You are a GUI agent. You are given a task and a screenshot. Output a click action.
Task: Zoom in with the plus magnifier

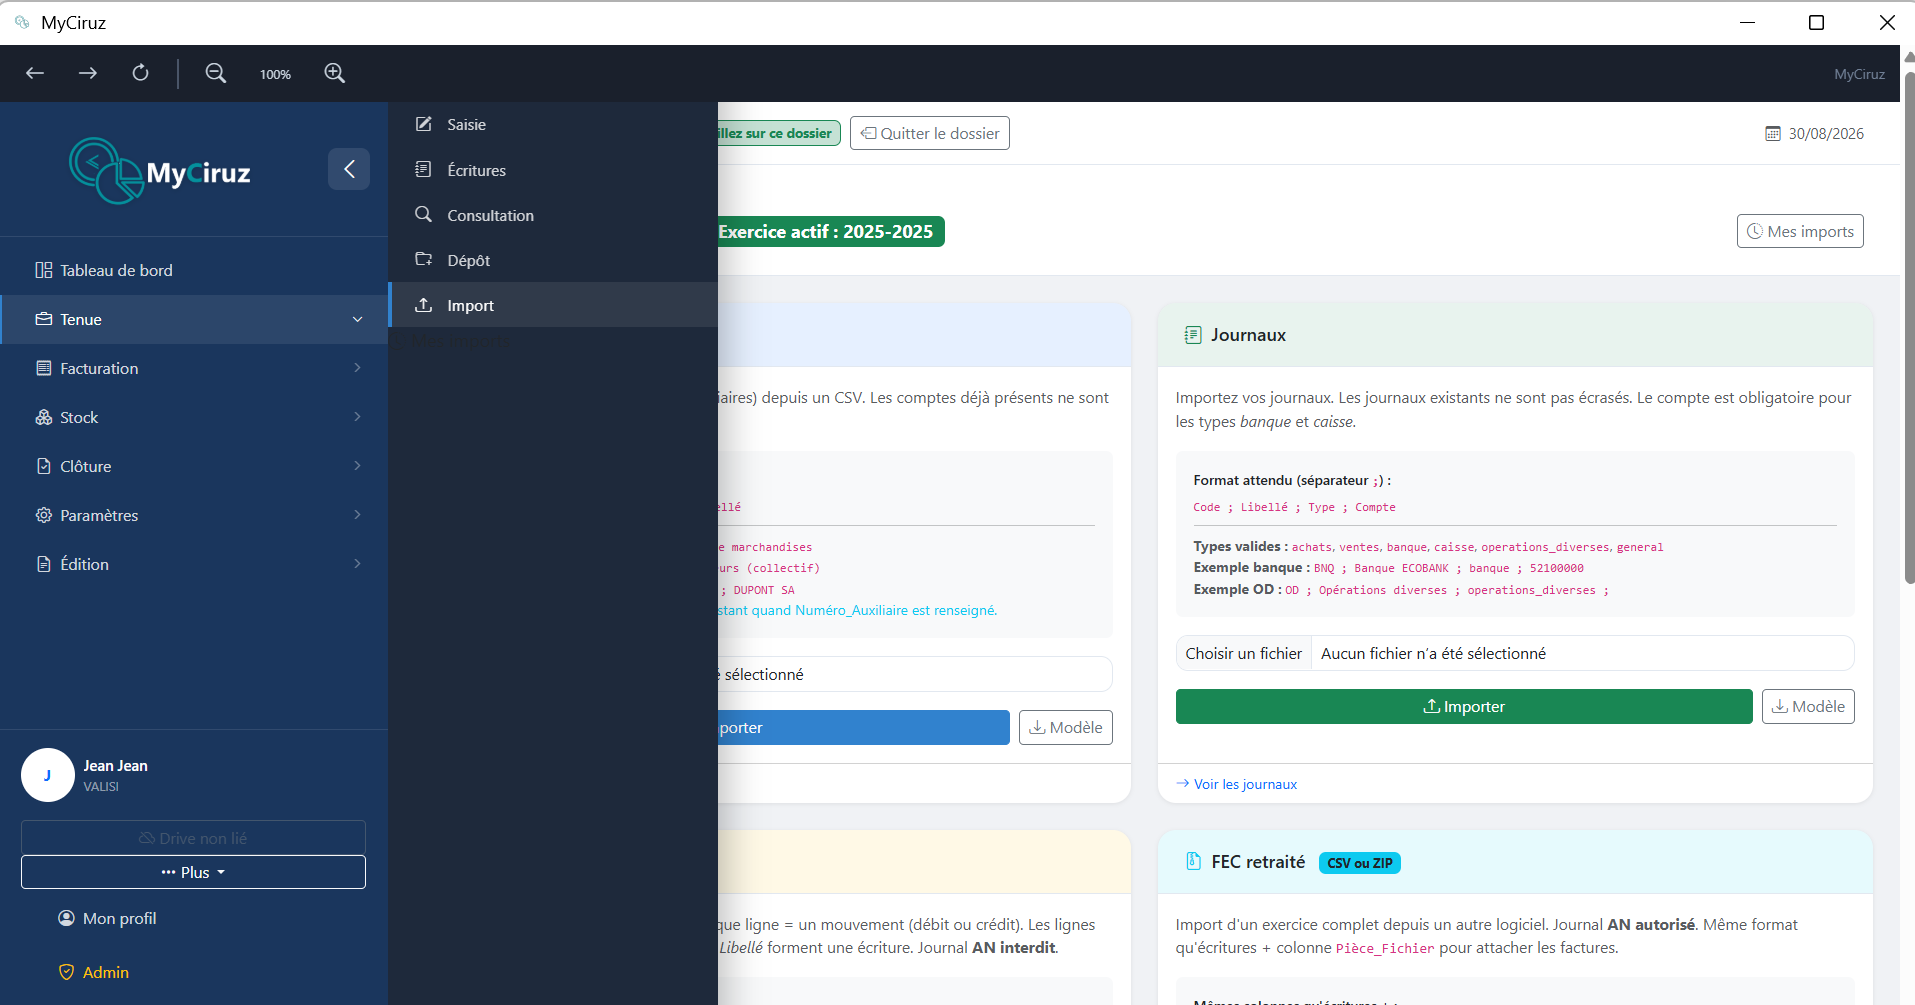(334, 73)
